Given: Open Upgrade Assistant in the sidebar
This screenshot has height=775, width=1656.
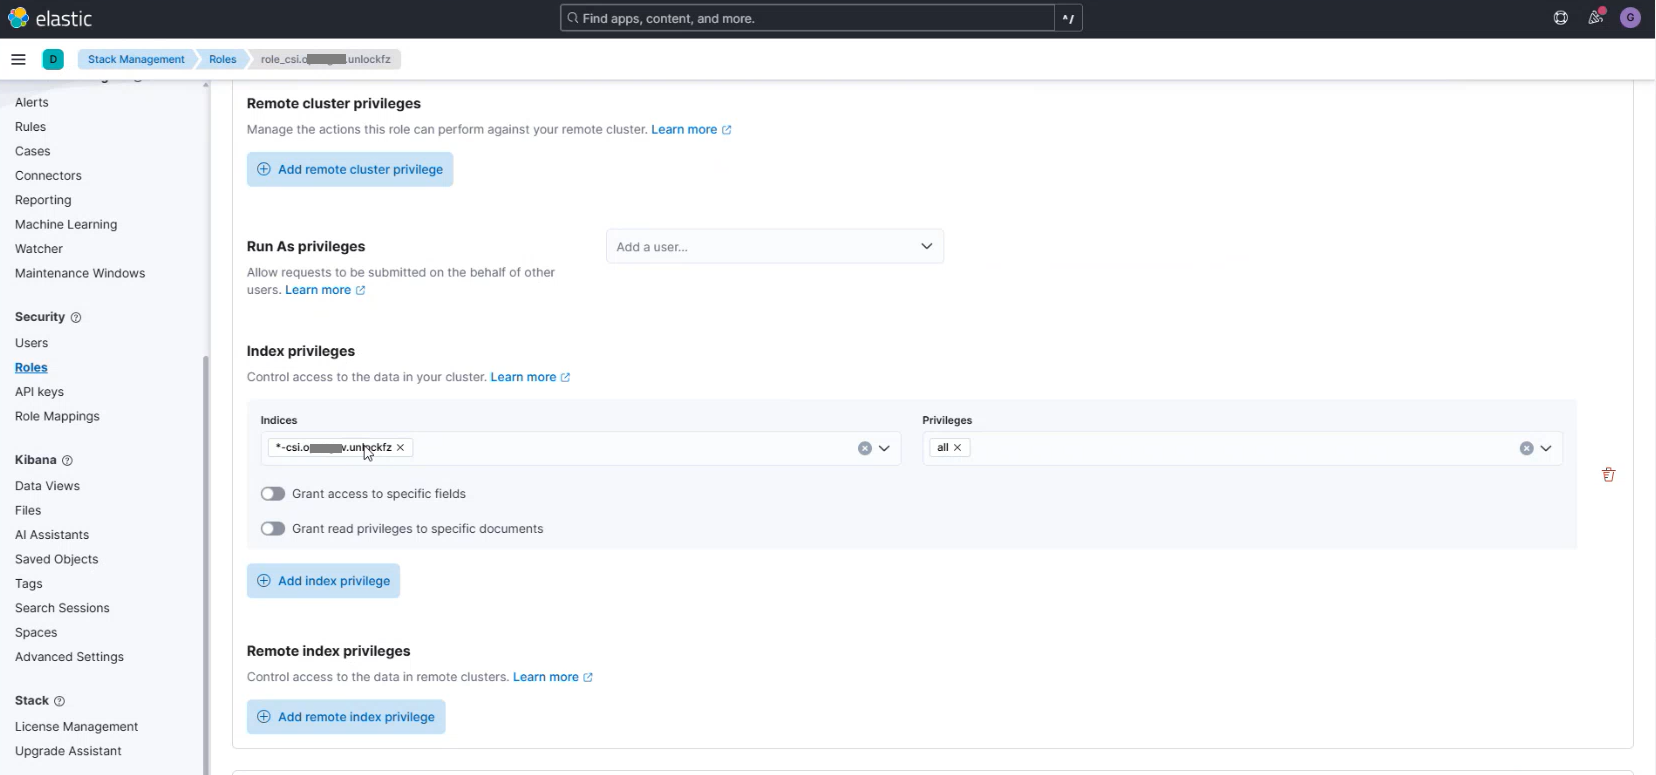Looking at the screenshot, I should click(68, 751).
